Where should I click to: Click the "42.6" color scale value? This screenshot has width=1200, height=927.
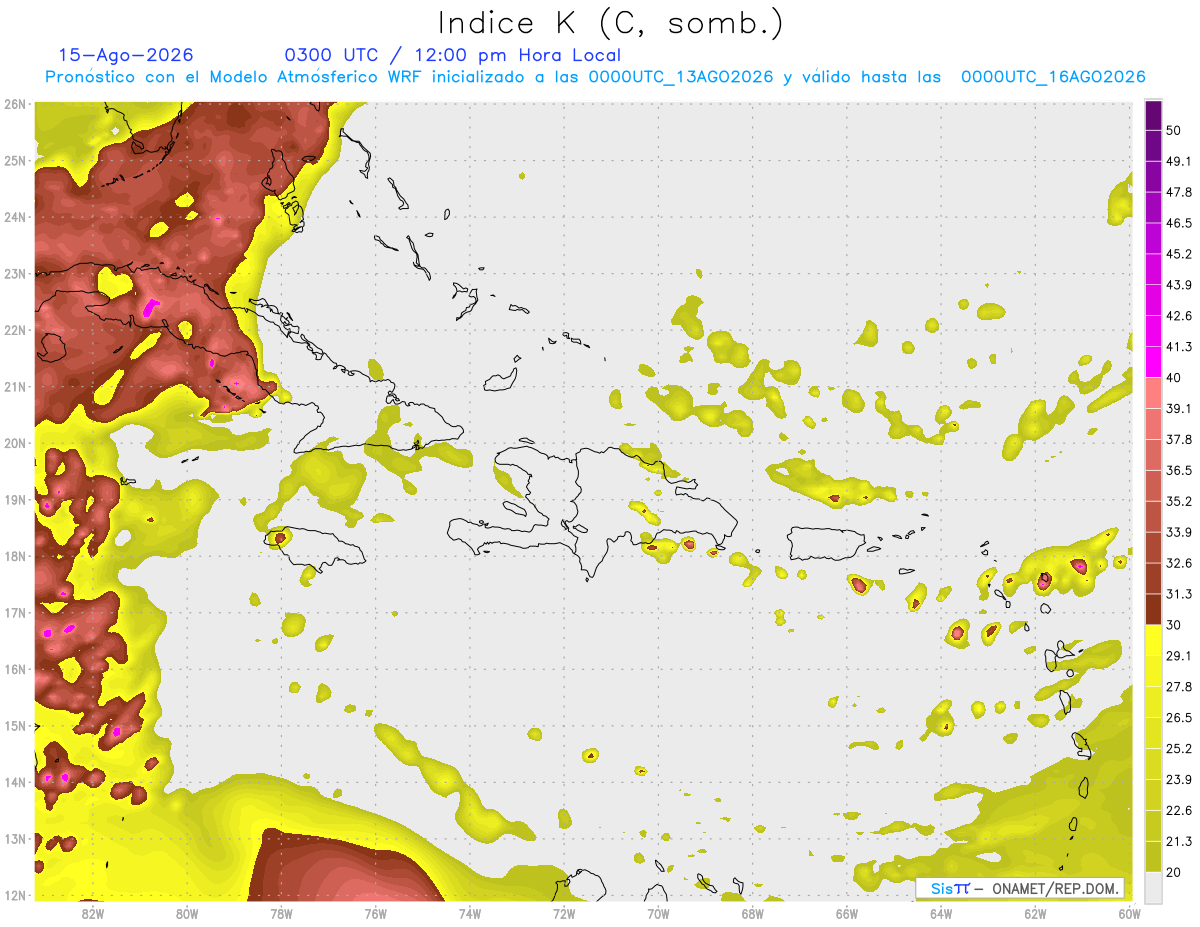[x=1178, y=316]
